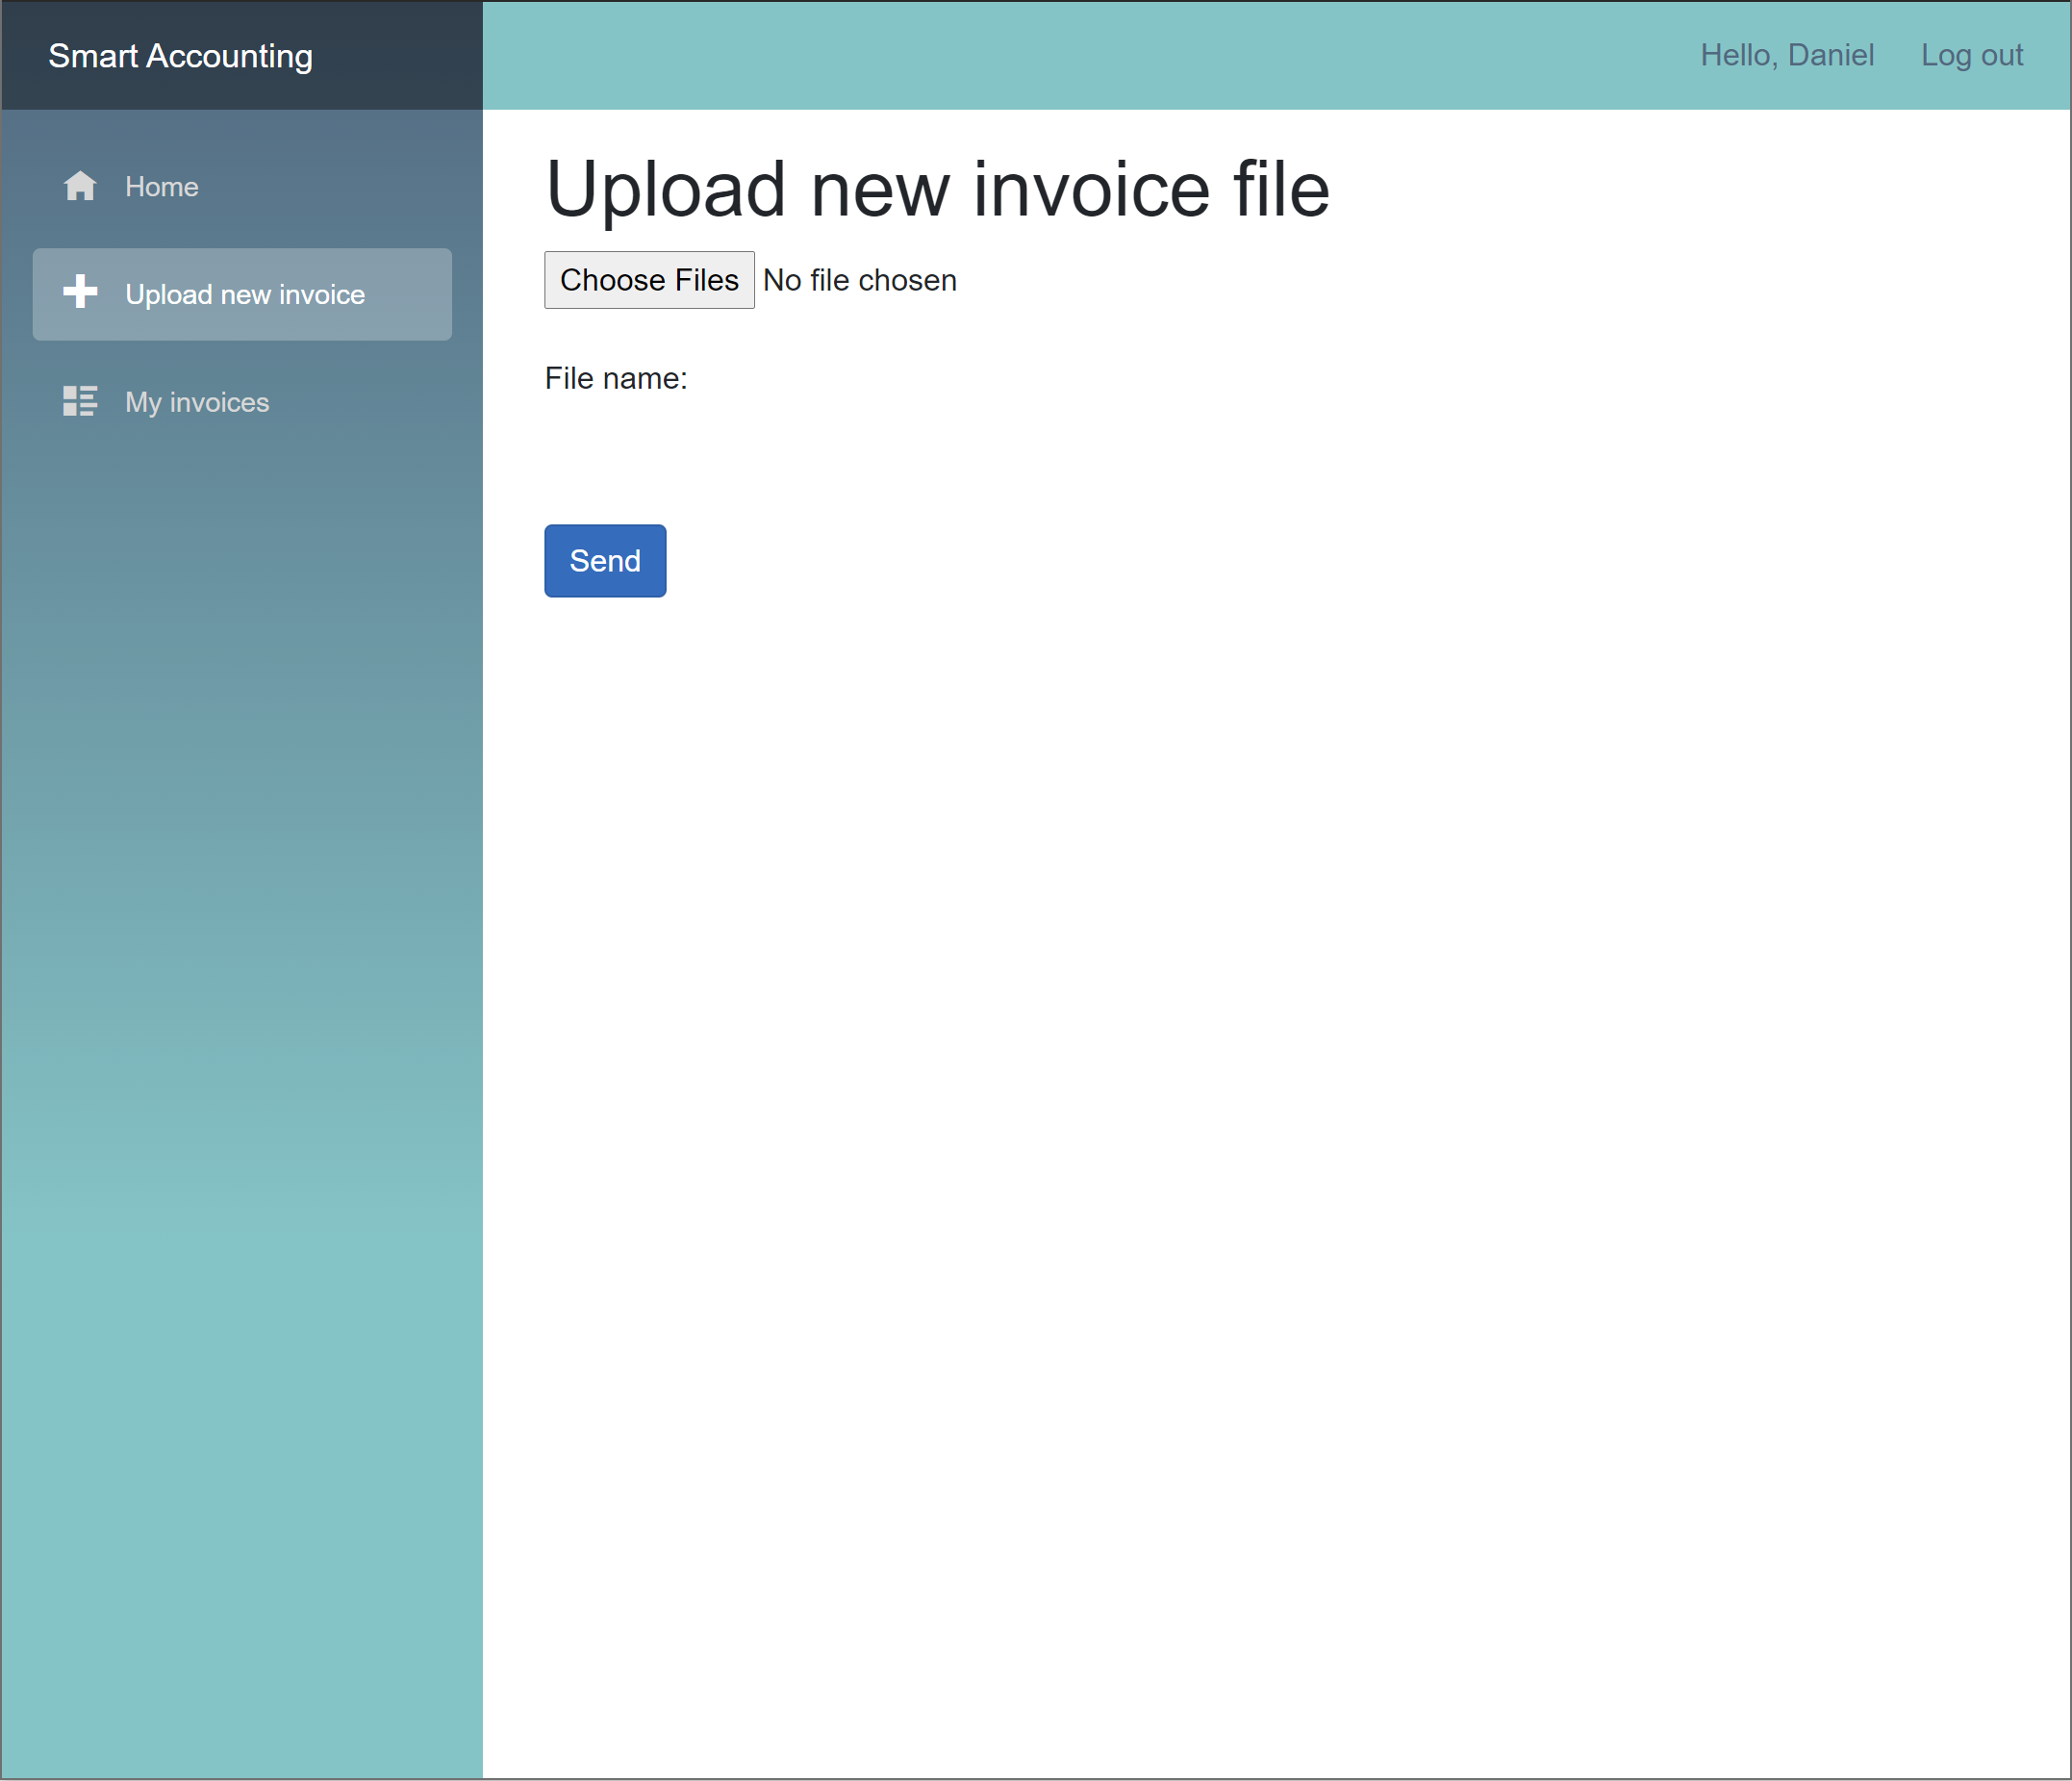This screenshot has height=1781, width=2072.
Task: Click the word Accounting in the logo
Action: pos(229,56)
